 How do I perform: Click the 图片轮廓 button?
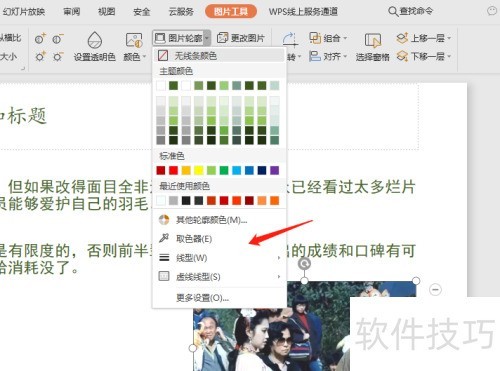point(179,38)
